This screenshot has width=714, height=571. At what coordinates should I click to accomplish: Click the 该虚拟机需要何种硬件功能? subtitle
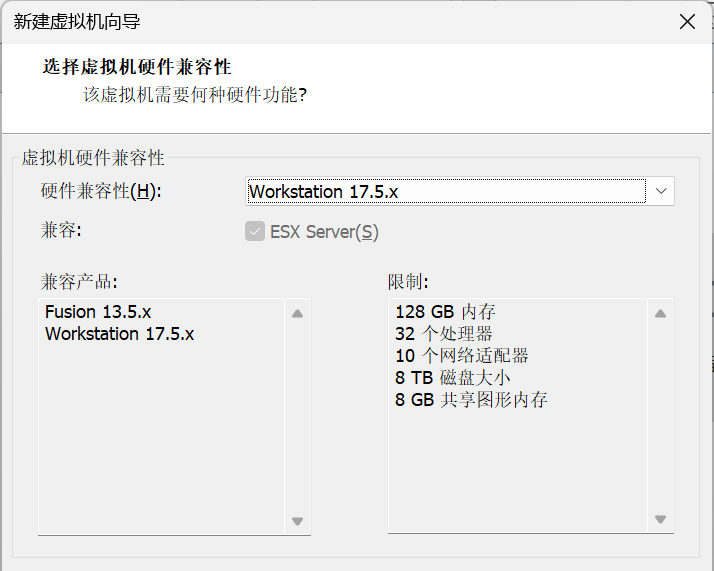point(195,95)
